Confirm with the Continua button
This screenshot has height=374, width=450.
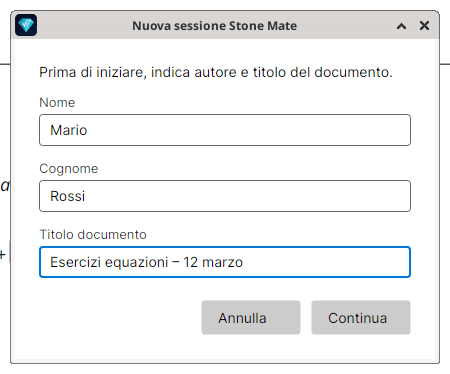pyautogui.click(x=361, y=318)
